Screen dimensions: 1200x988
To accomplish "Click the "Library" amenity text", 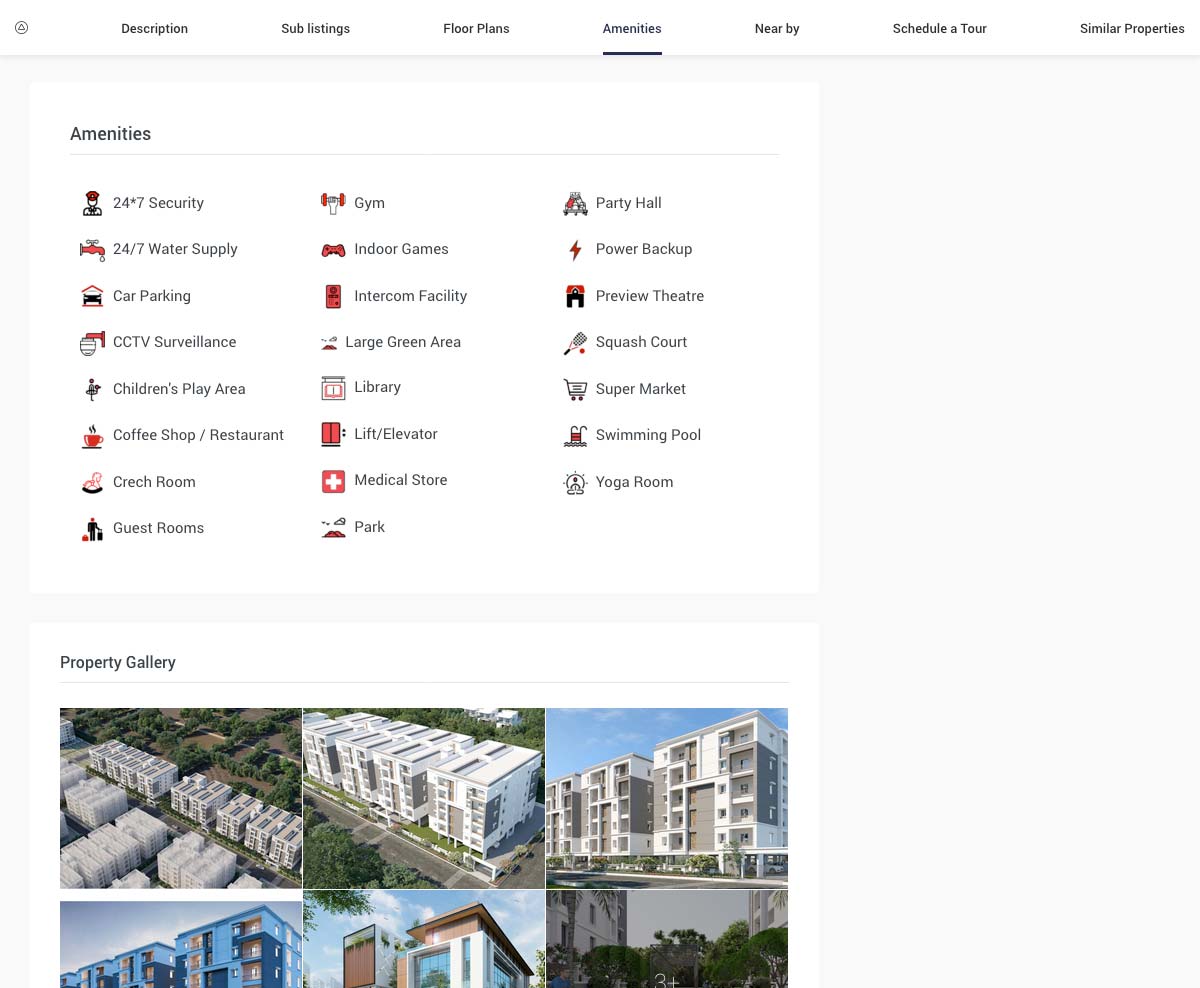I will pos(377,387).
